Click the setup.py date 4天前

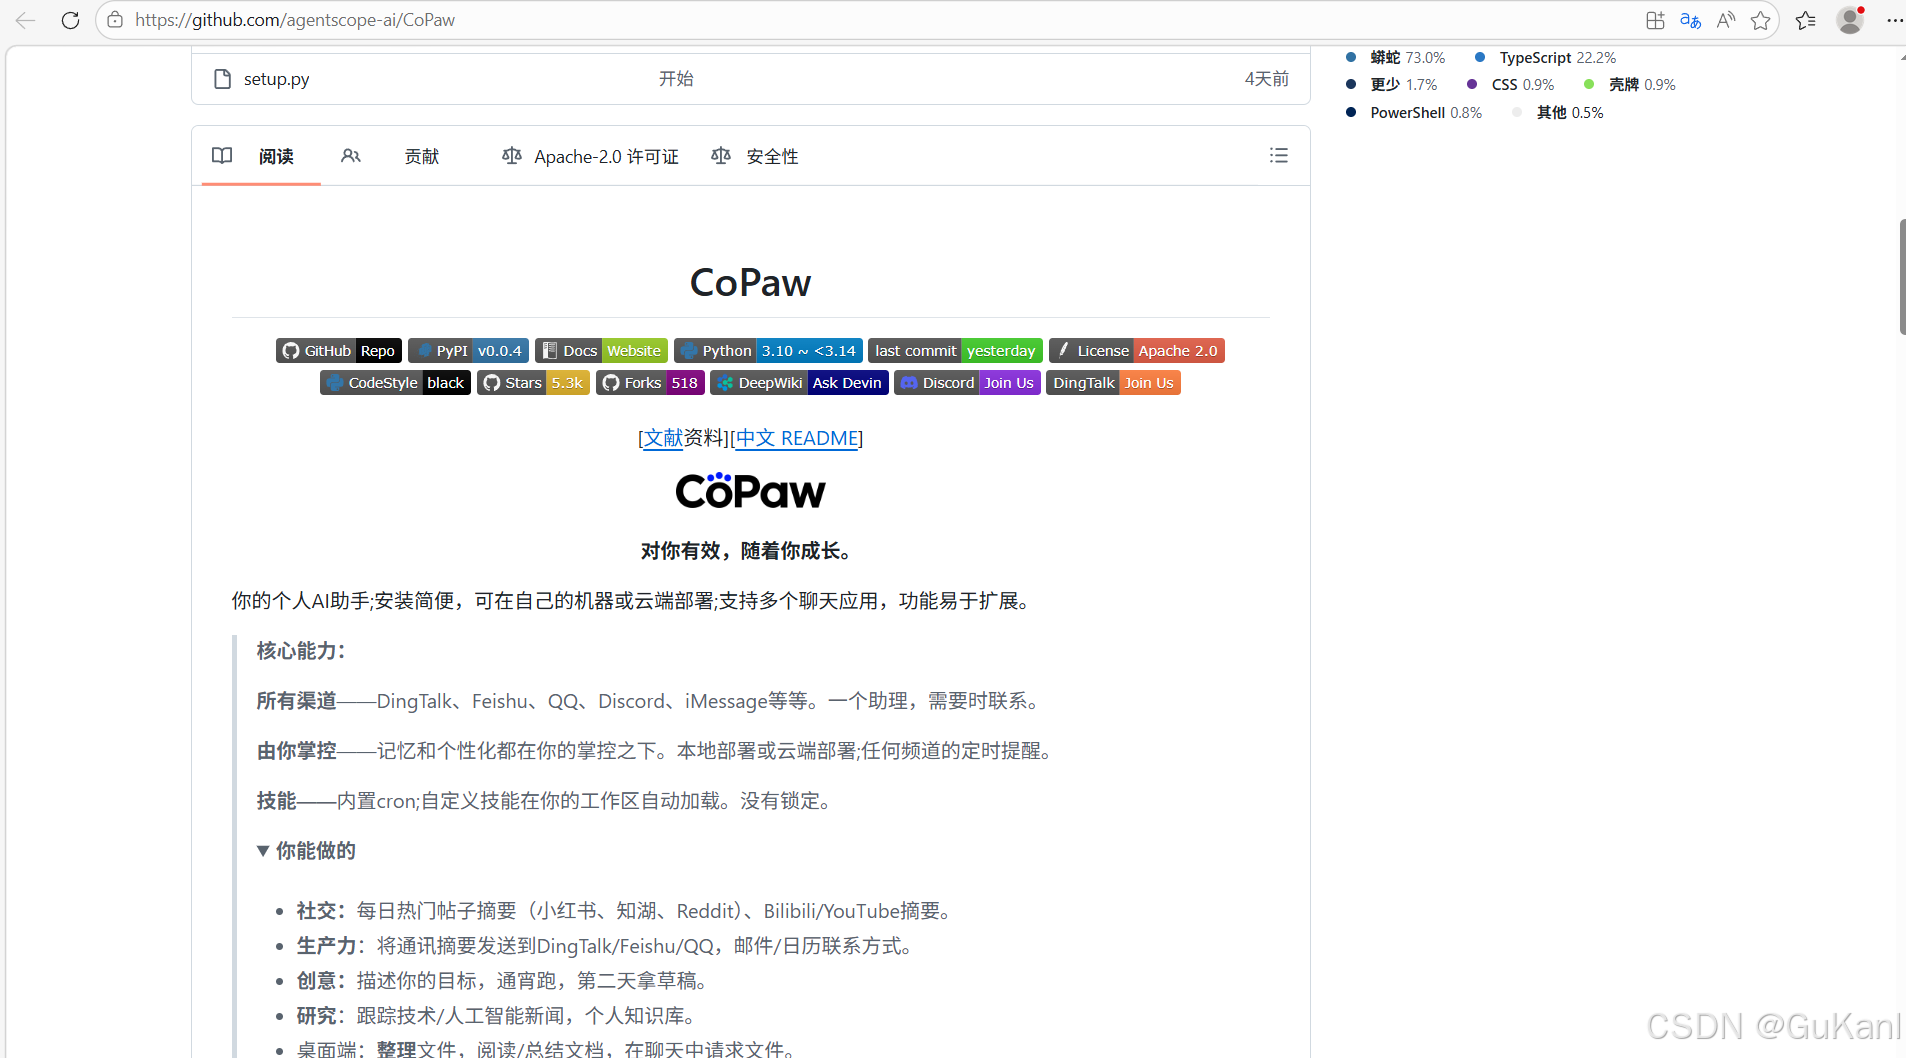(1266, 79)
